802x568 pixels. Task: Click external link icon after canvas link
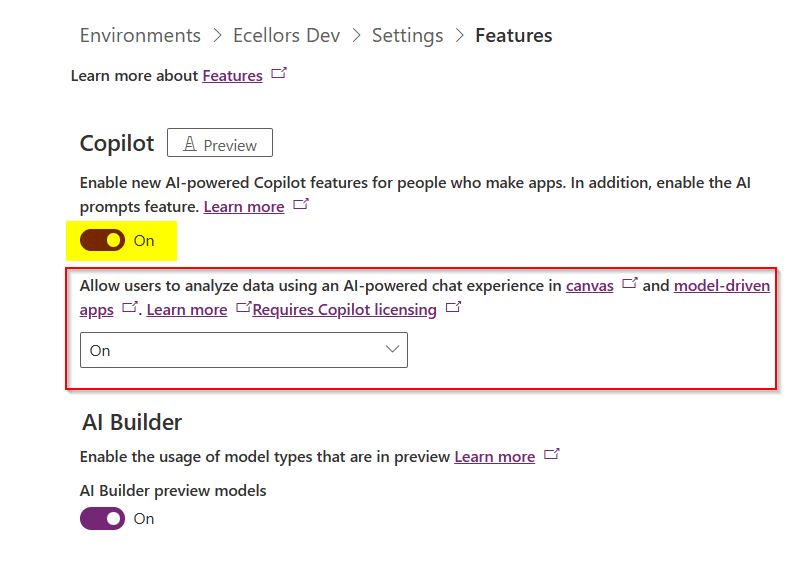630,284
